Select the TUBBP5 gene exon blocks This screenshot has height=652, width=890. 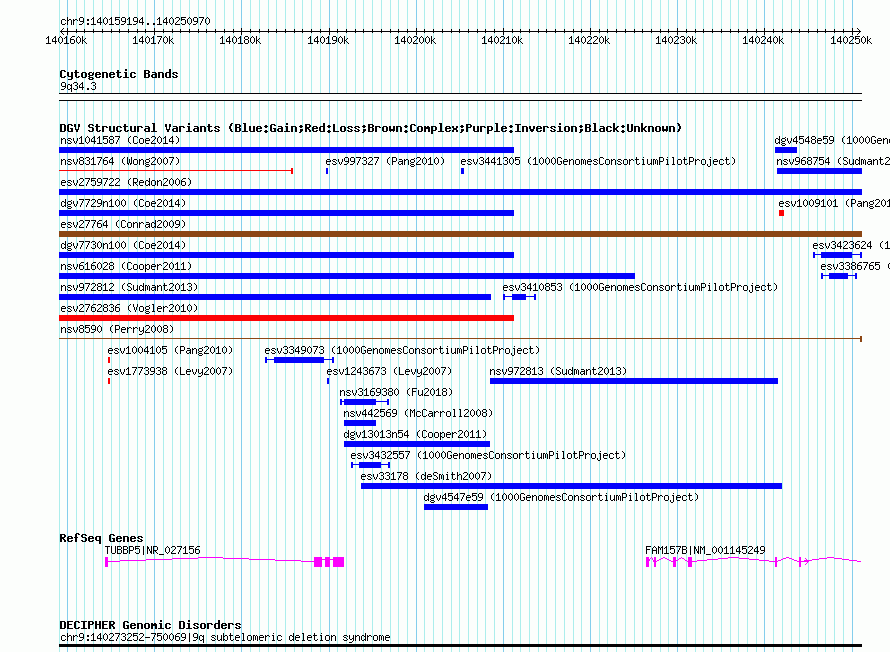pos(329,562)
